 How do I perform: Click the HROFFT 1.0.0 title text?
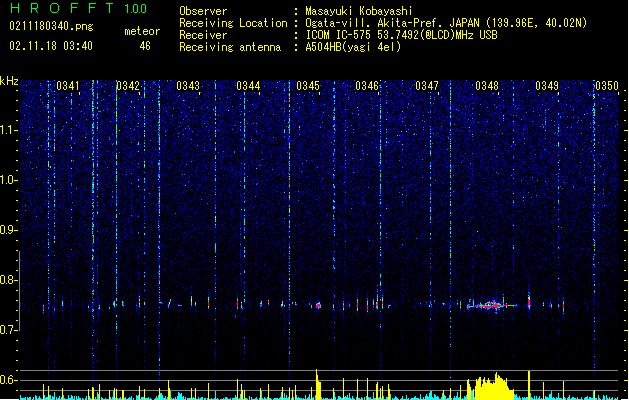tap(79, 8)
